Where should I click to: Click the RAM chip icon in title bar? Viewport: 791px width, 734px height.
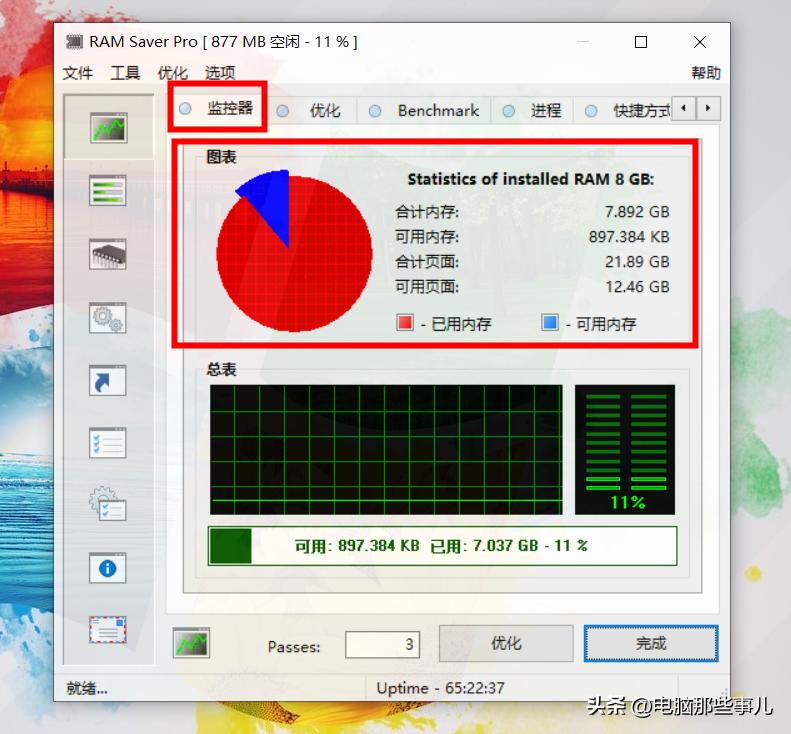pyautogui.click(x=74, y=41)
